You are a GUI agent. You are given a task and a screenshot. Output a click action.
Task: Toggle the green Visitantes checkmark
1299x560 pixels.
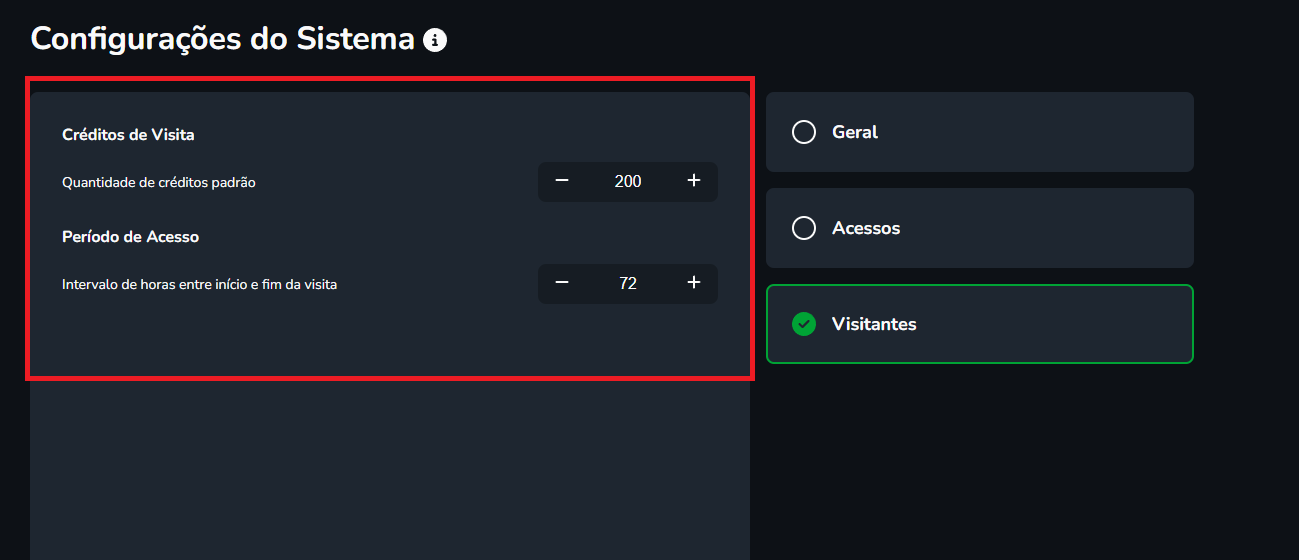(804, 324)
